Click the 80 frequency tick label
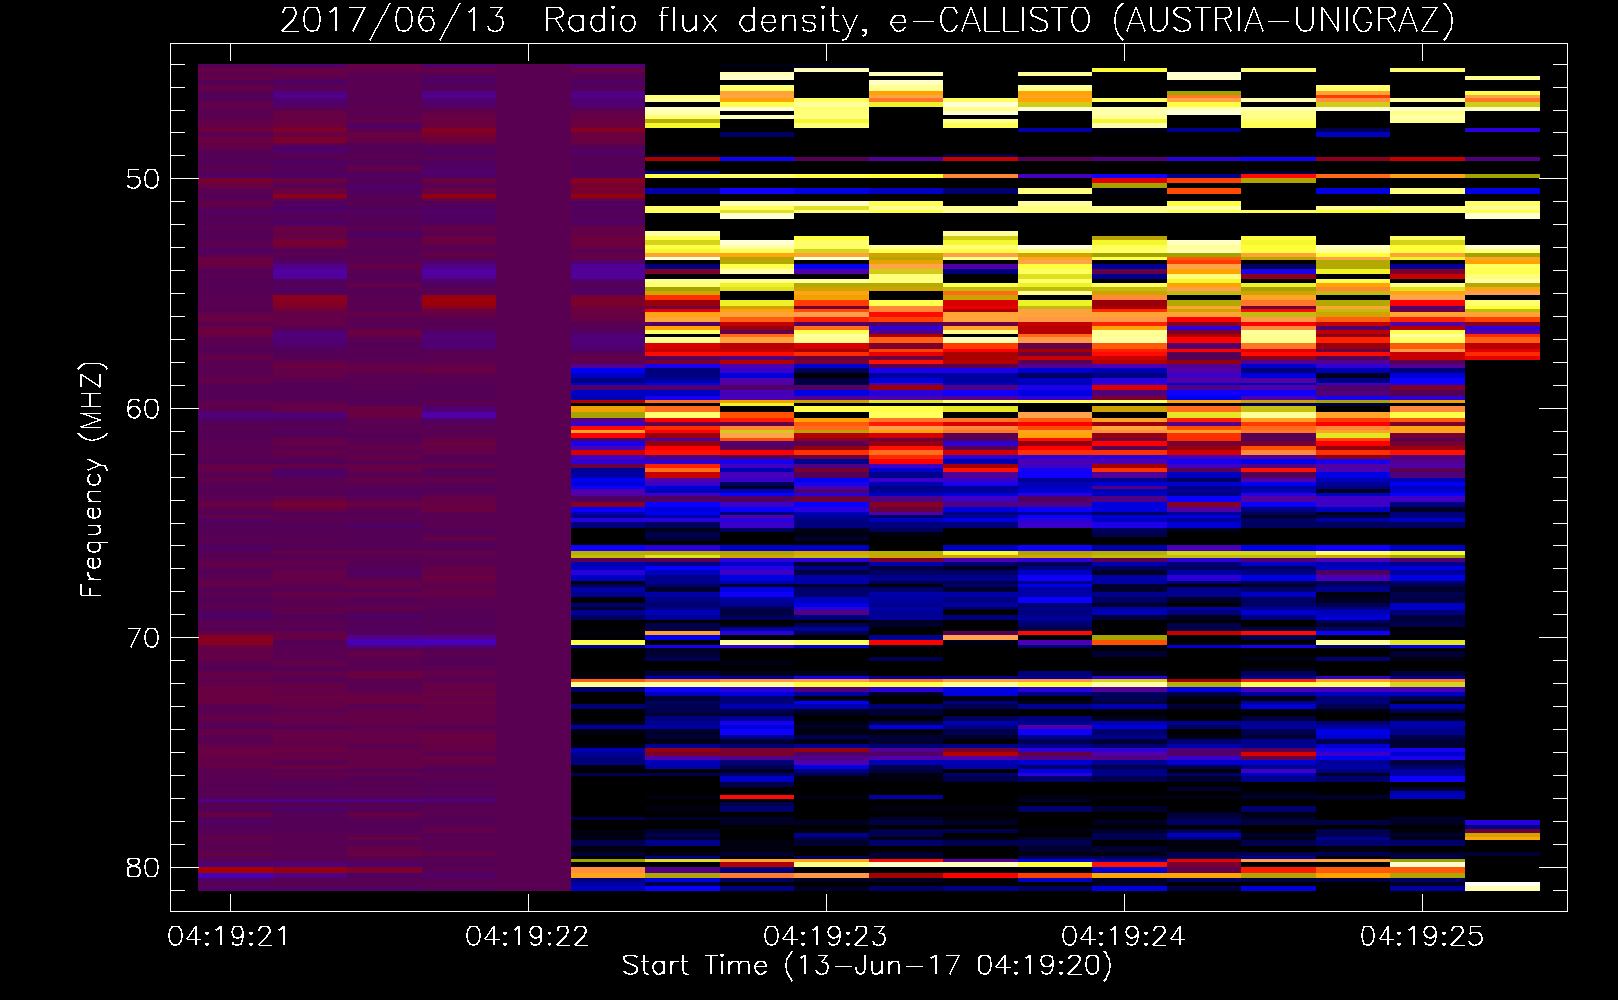 tap(143, 868)
